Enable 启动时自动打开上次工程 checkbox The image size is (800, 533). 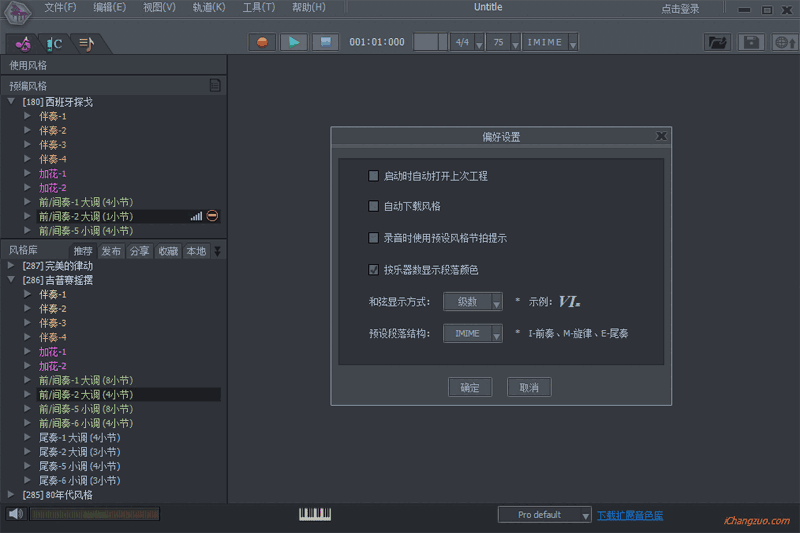coord(374,176)
